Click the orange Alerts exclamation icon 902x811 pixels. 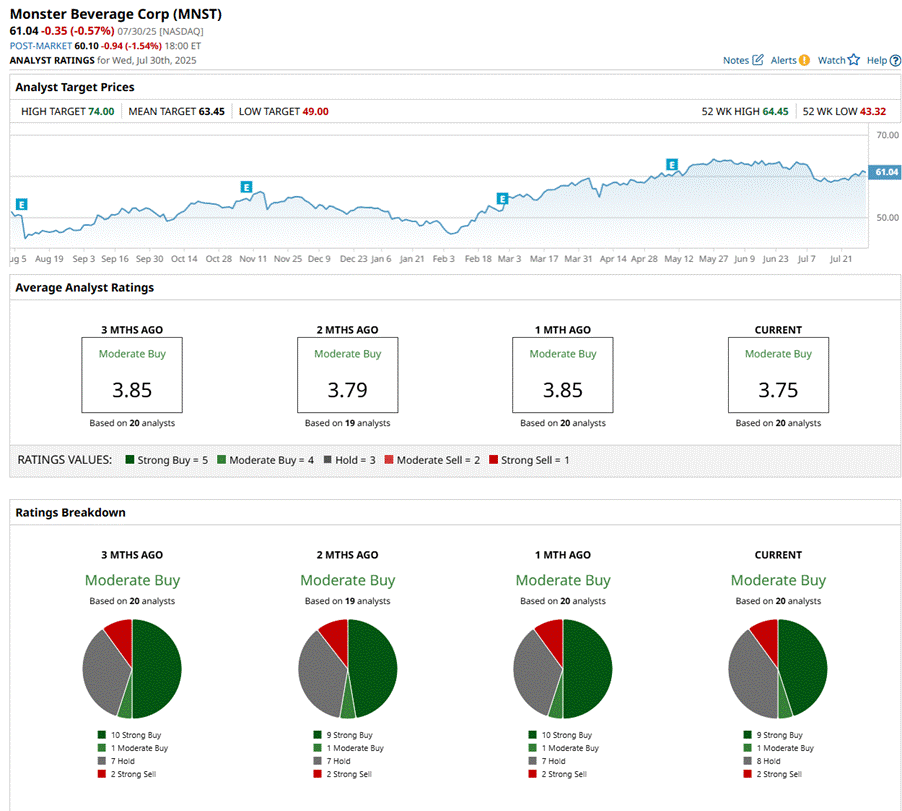804,60
